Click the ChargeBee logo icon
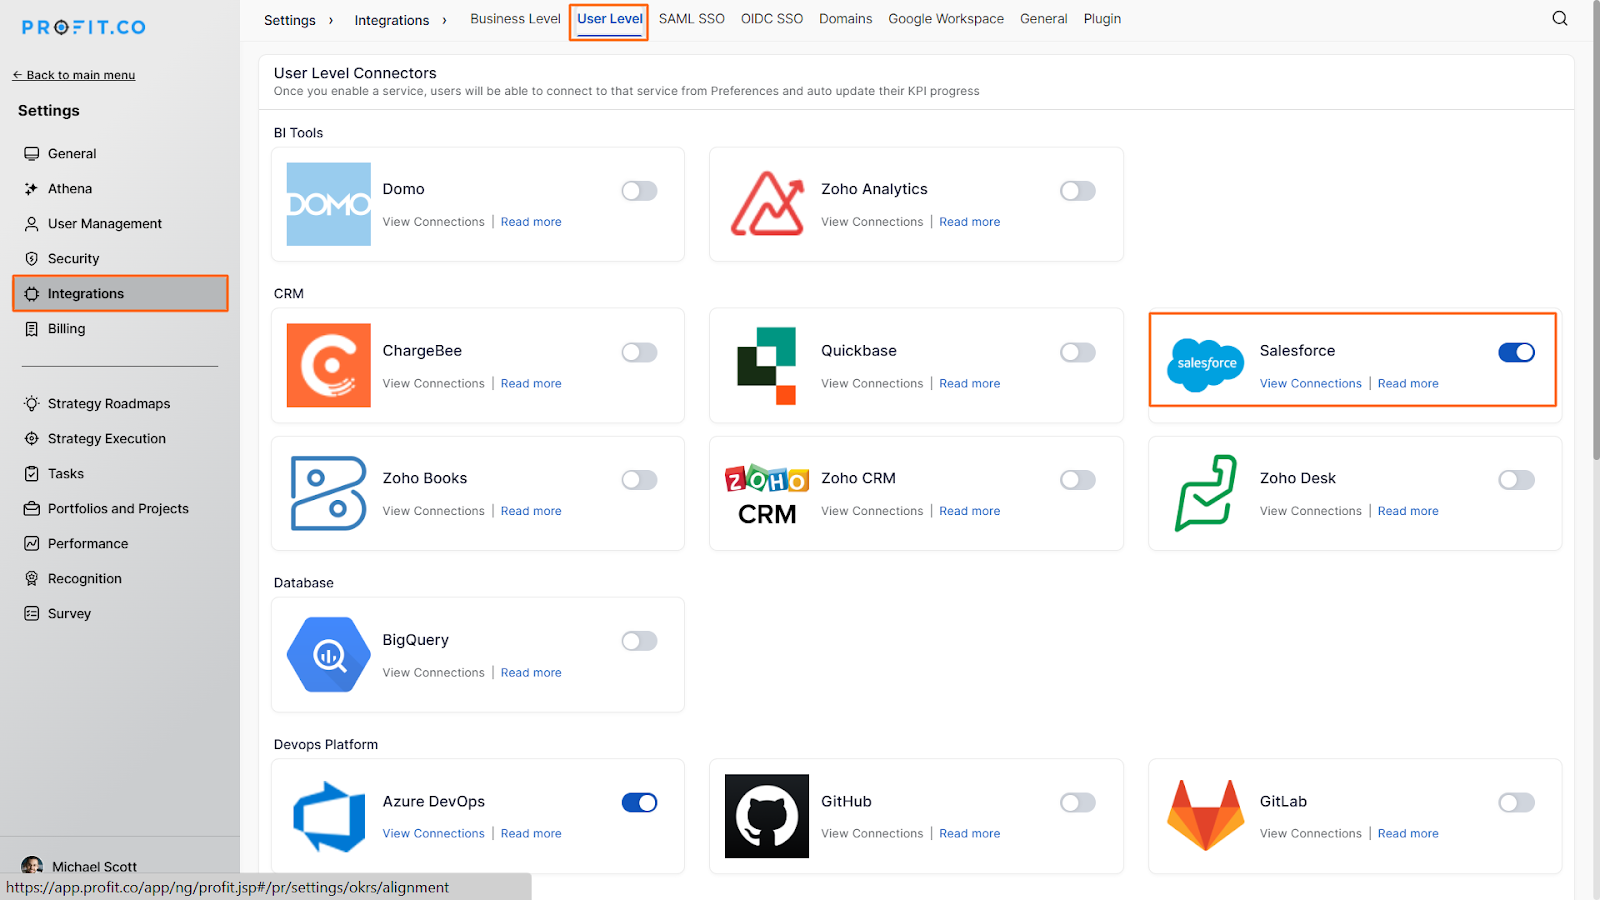Image resolution: width=1600 pixels, height=900 pixels. [x=329, y=365]
